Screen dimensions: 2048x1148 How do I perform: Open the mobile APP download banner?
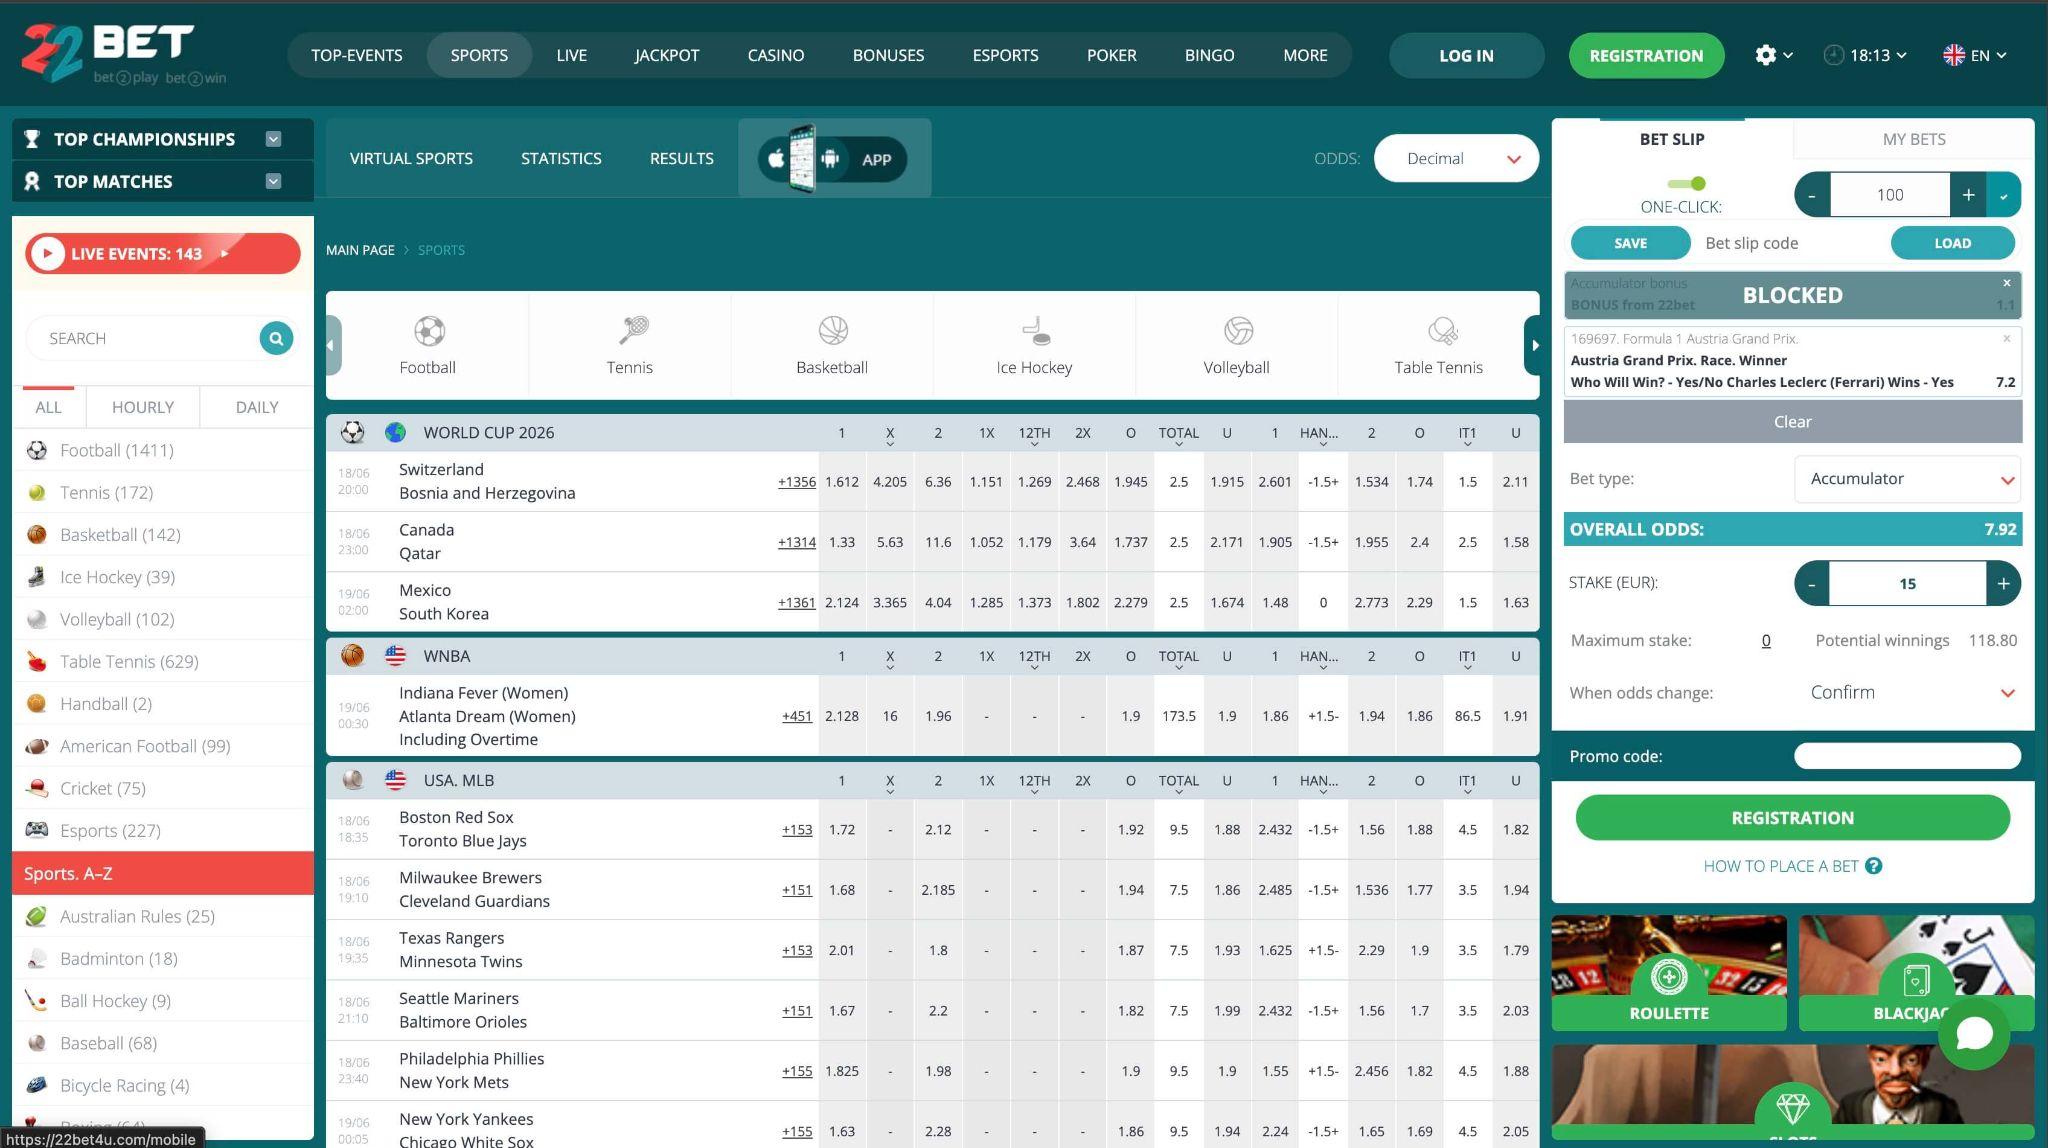click(x=834, y=158)
